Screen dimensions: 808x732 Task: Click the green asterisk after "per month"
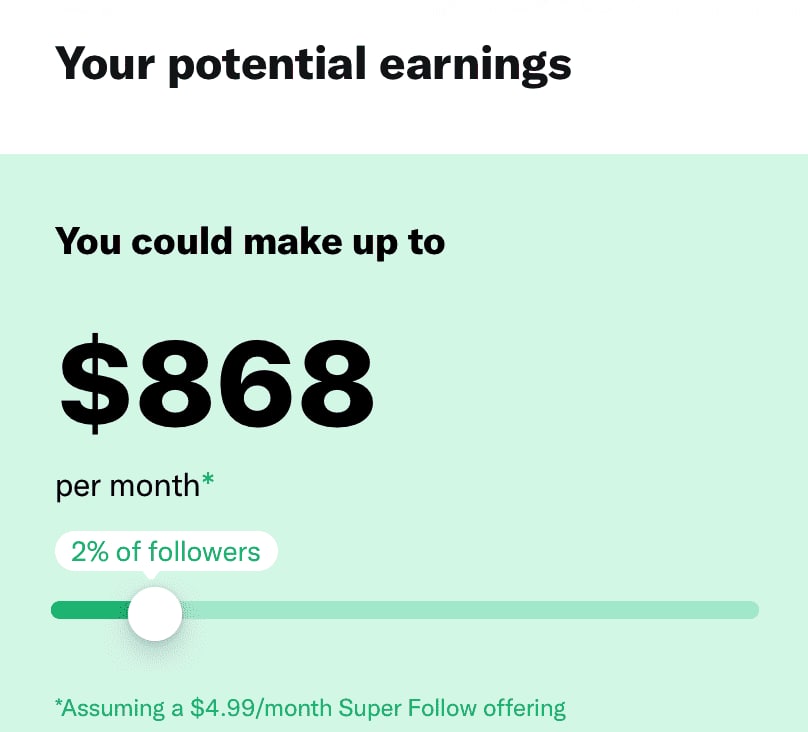[x=208, y=481]
